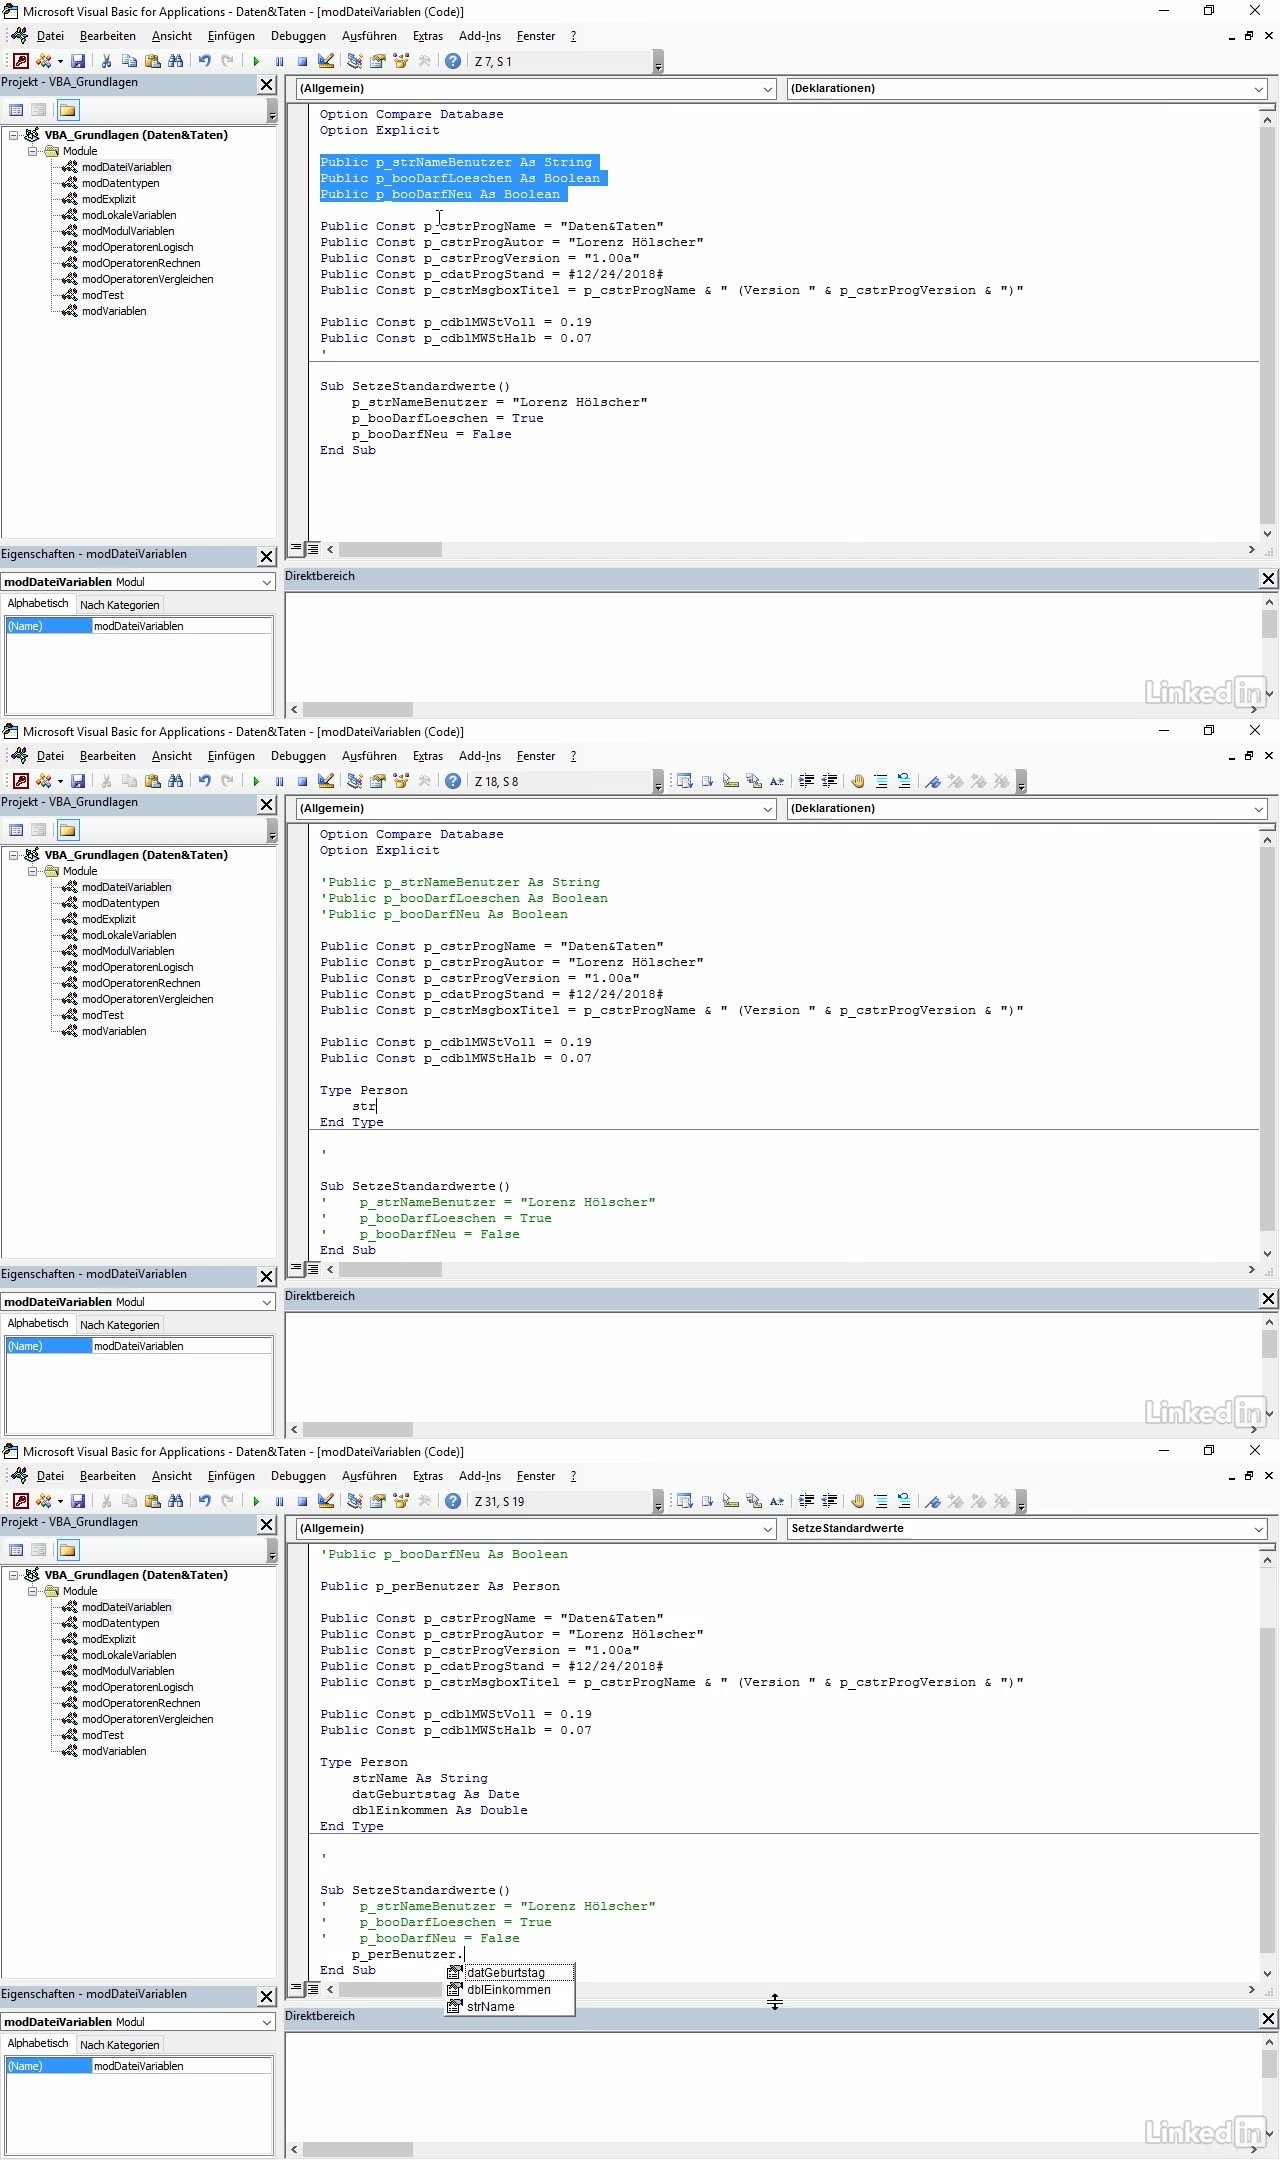Viewport: 1280px width, 2160px height.
Task: Click comment block icon in Z 18, S 8 toolbar
Action: pyautogui.click(x=881, y=781)
